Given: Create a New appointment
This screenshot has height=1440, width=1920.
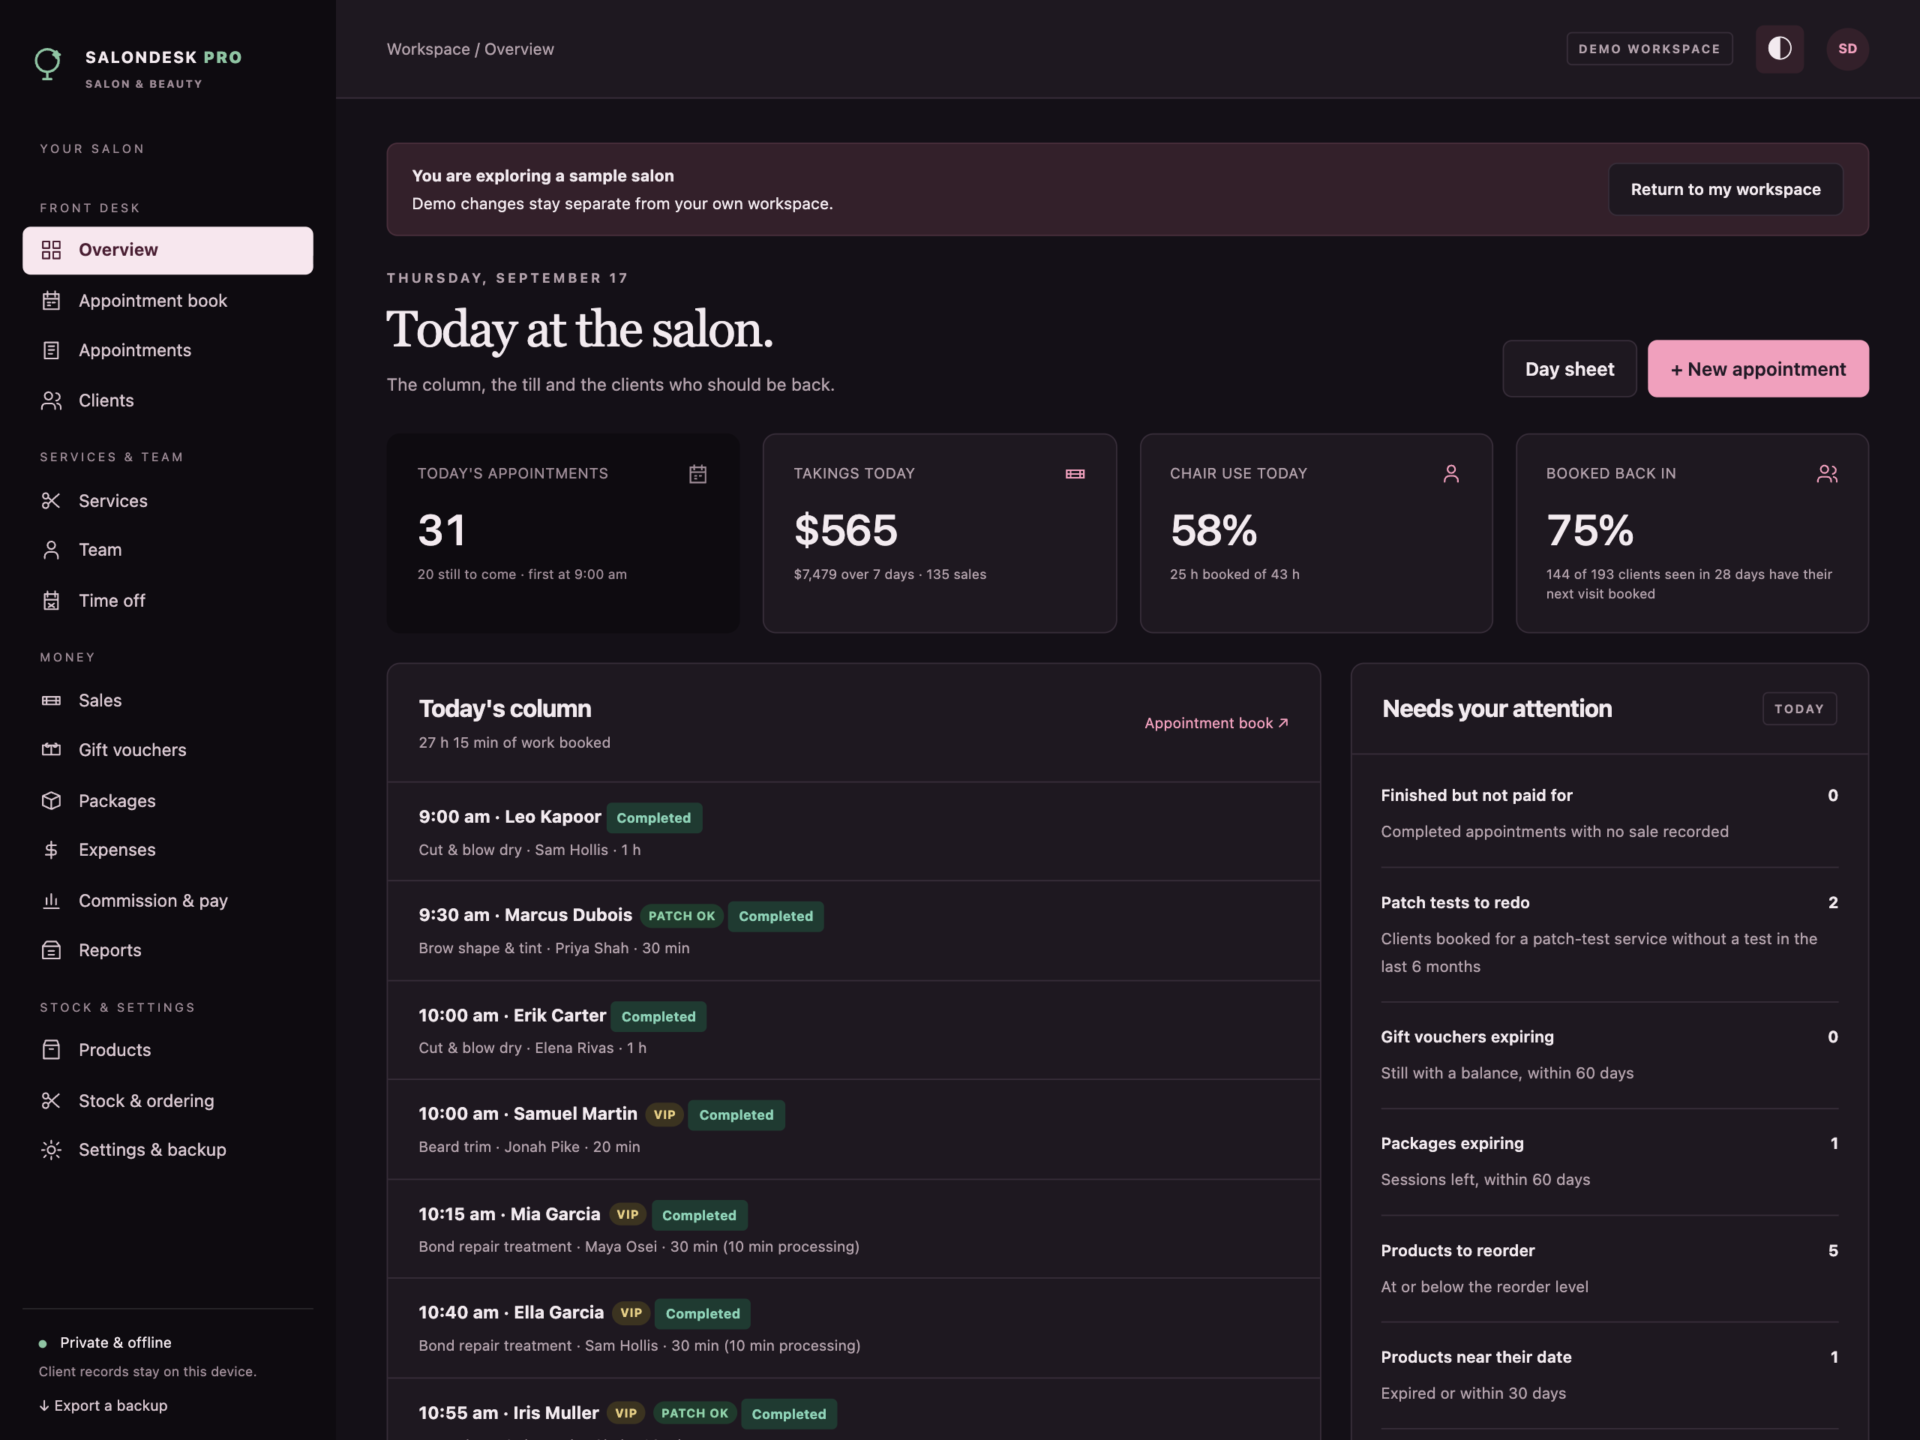Looking at the screenshot, I should [x=1758, y=369].
